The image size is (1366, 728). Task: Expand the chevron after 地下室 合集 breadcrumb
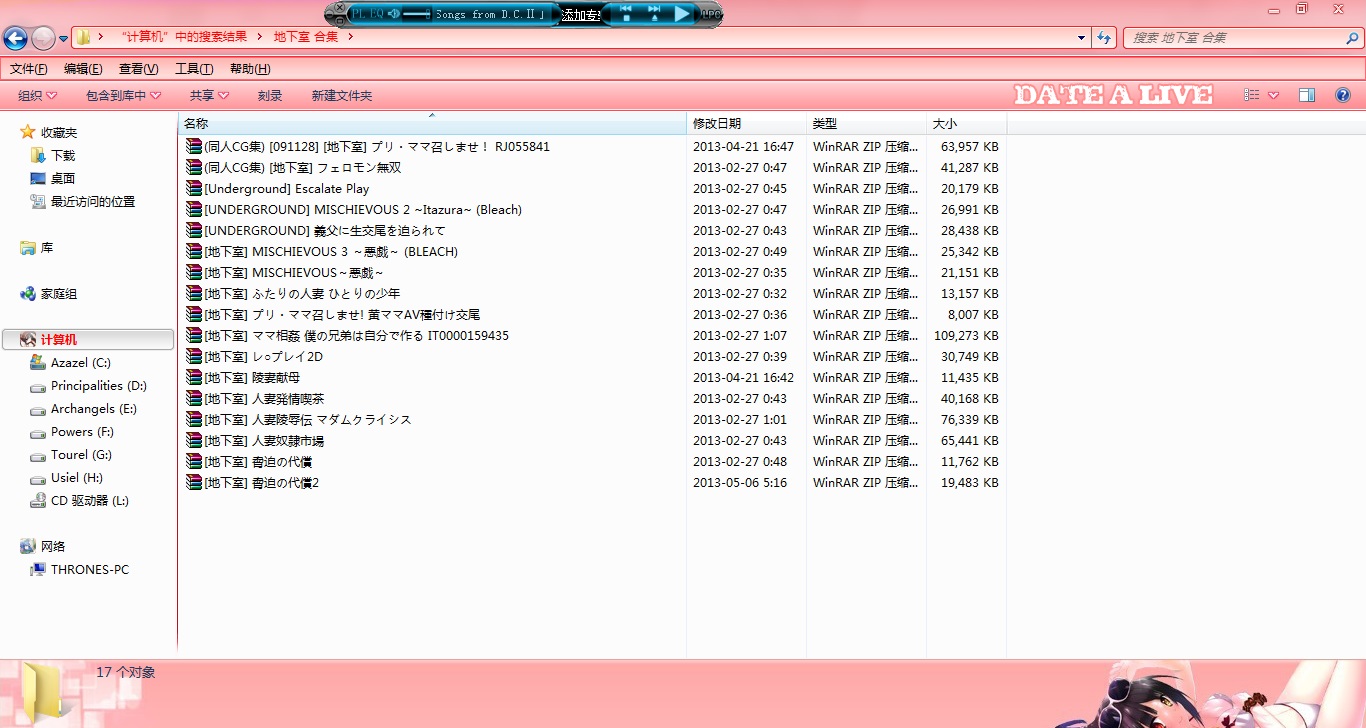351,37
